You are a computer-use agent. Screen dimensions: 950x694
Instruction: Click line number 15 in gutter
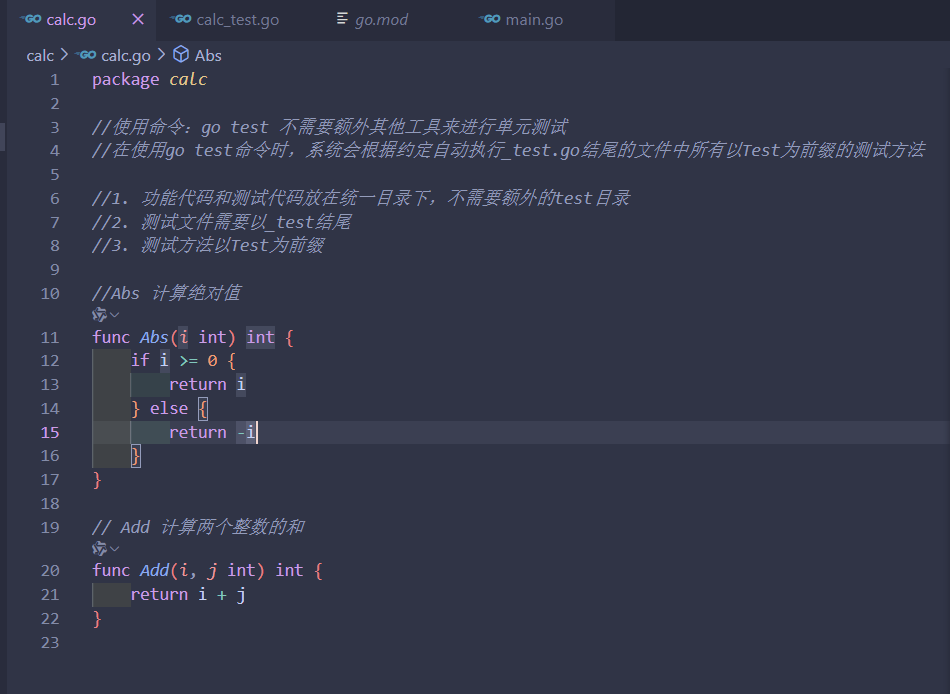click(50, 433)
